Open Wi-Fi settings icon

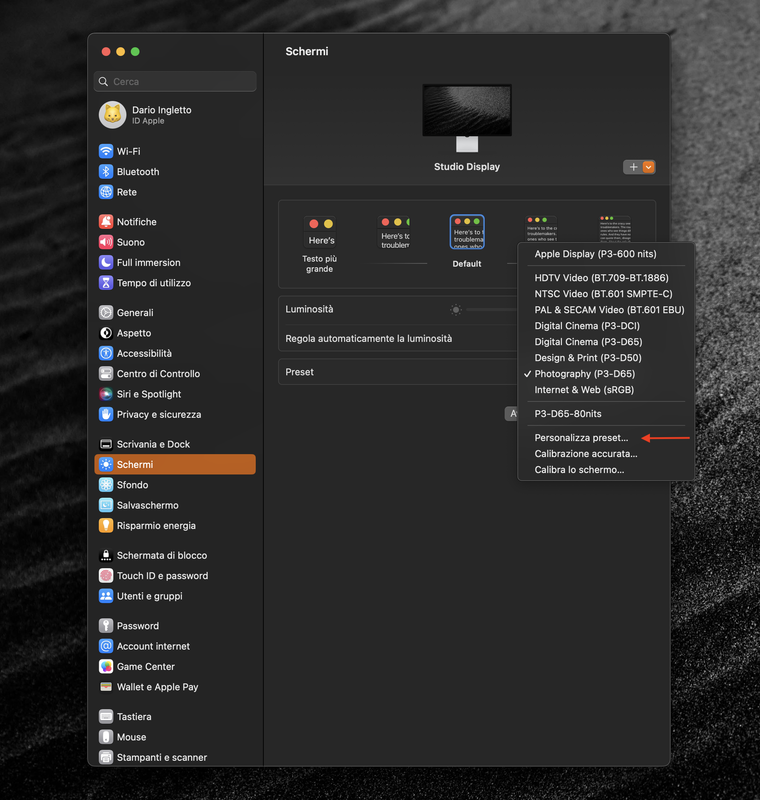[x=106, y=151]
